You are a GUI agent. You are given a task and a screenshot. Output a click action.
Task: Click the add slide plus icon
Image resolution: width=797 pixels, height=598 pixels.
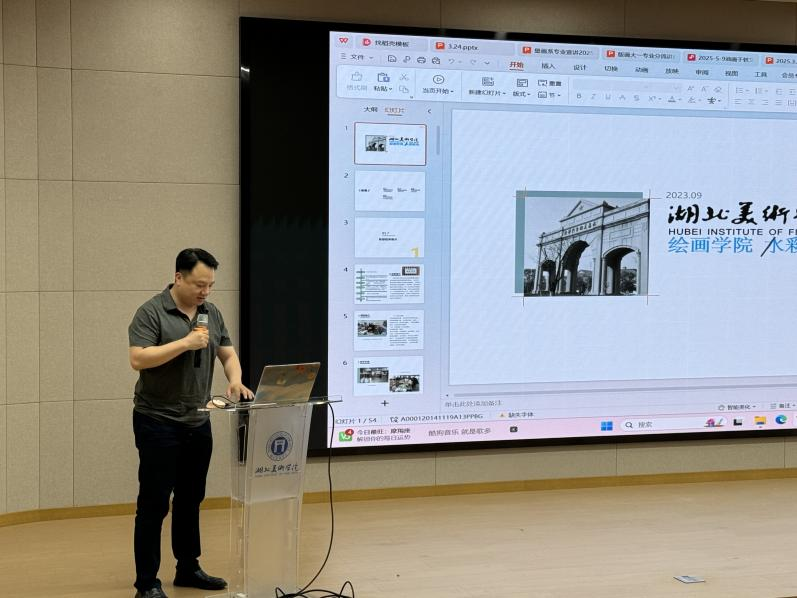385,403
